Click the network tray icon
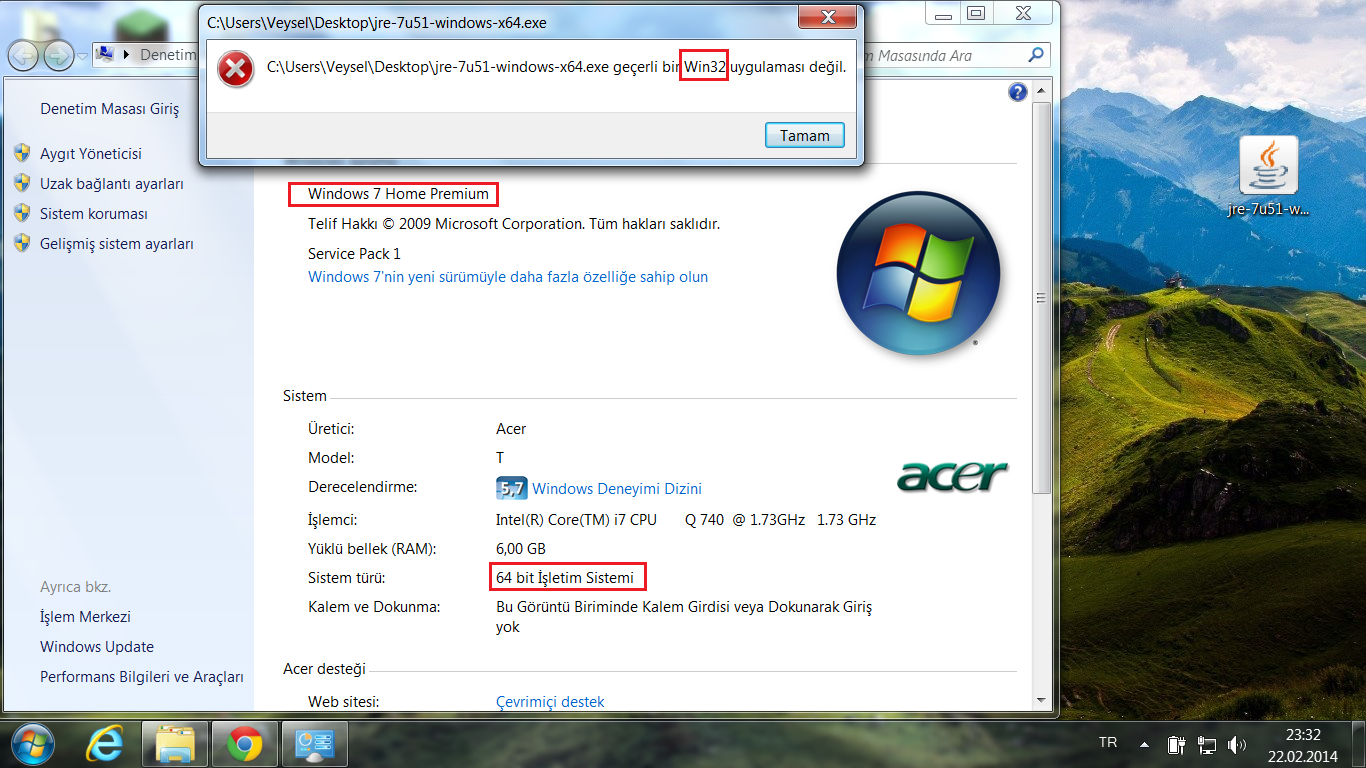This screenshot has width=1366, height=768. click(x=1207, y=744)
